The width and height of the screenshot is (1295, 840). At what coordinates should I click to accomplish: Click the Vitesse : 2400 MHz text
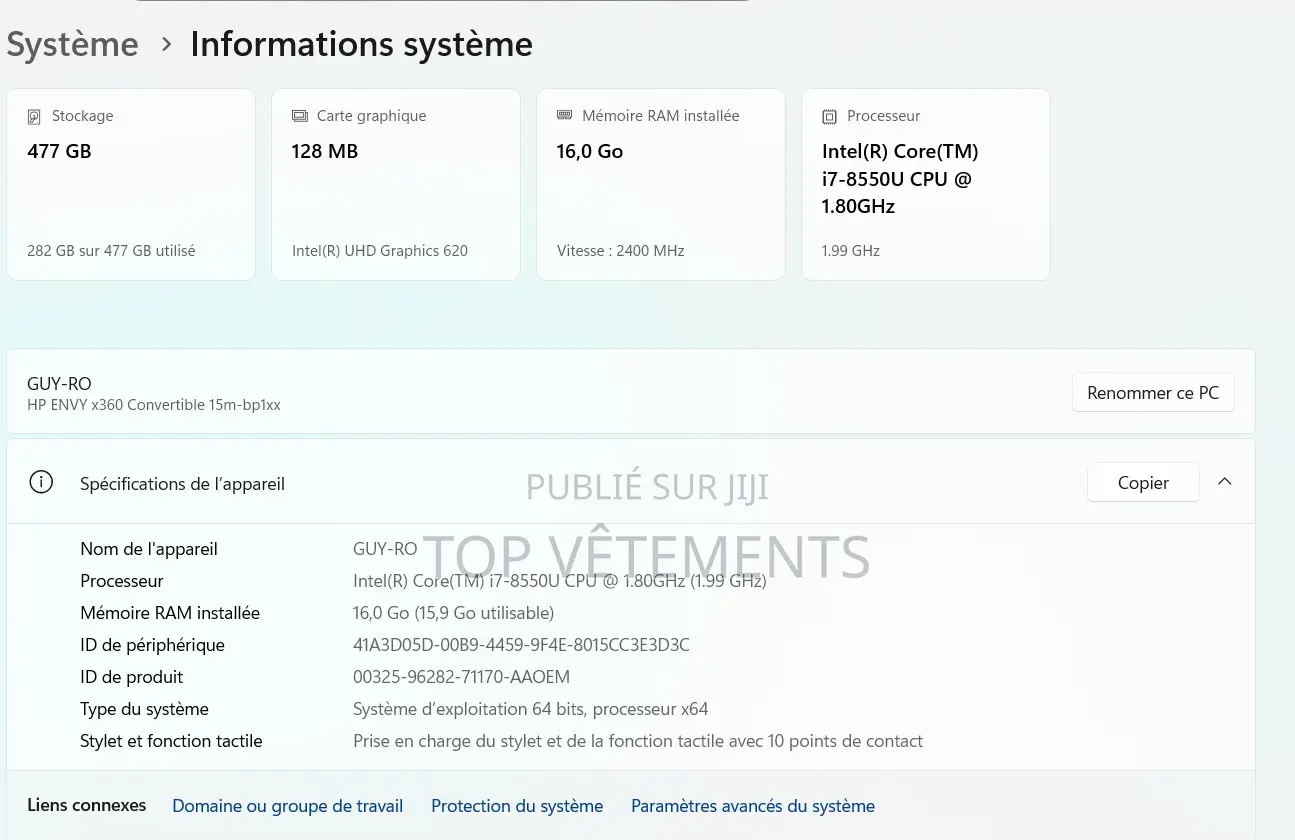620,251
